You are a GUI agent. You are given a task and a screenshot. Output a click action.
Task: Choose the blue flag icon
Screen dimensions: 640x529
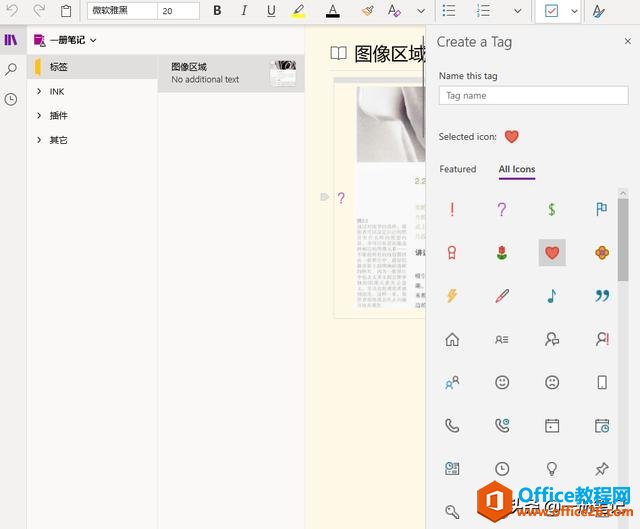(602, 209)
